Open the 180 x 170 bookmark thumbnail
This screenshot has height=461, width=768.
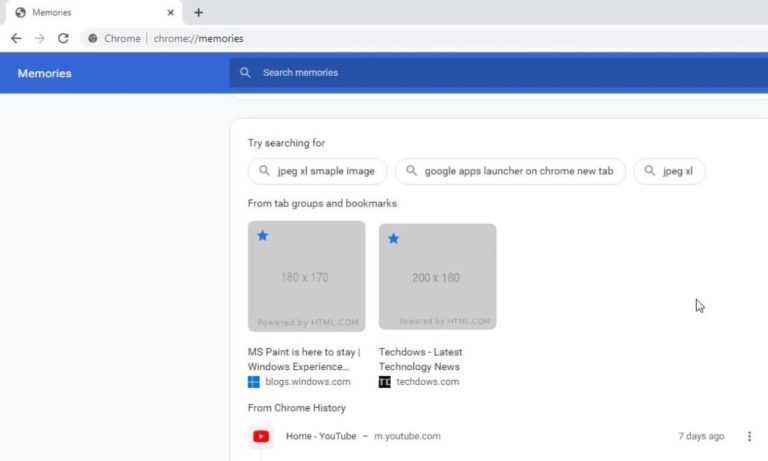307,276
